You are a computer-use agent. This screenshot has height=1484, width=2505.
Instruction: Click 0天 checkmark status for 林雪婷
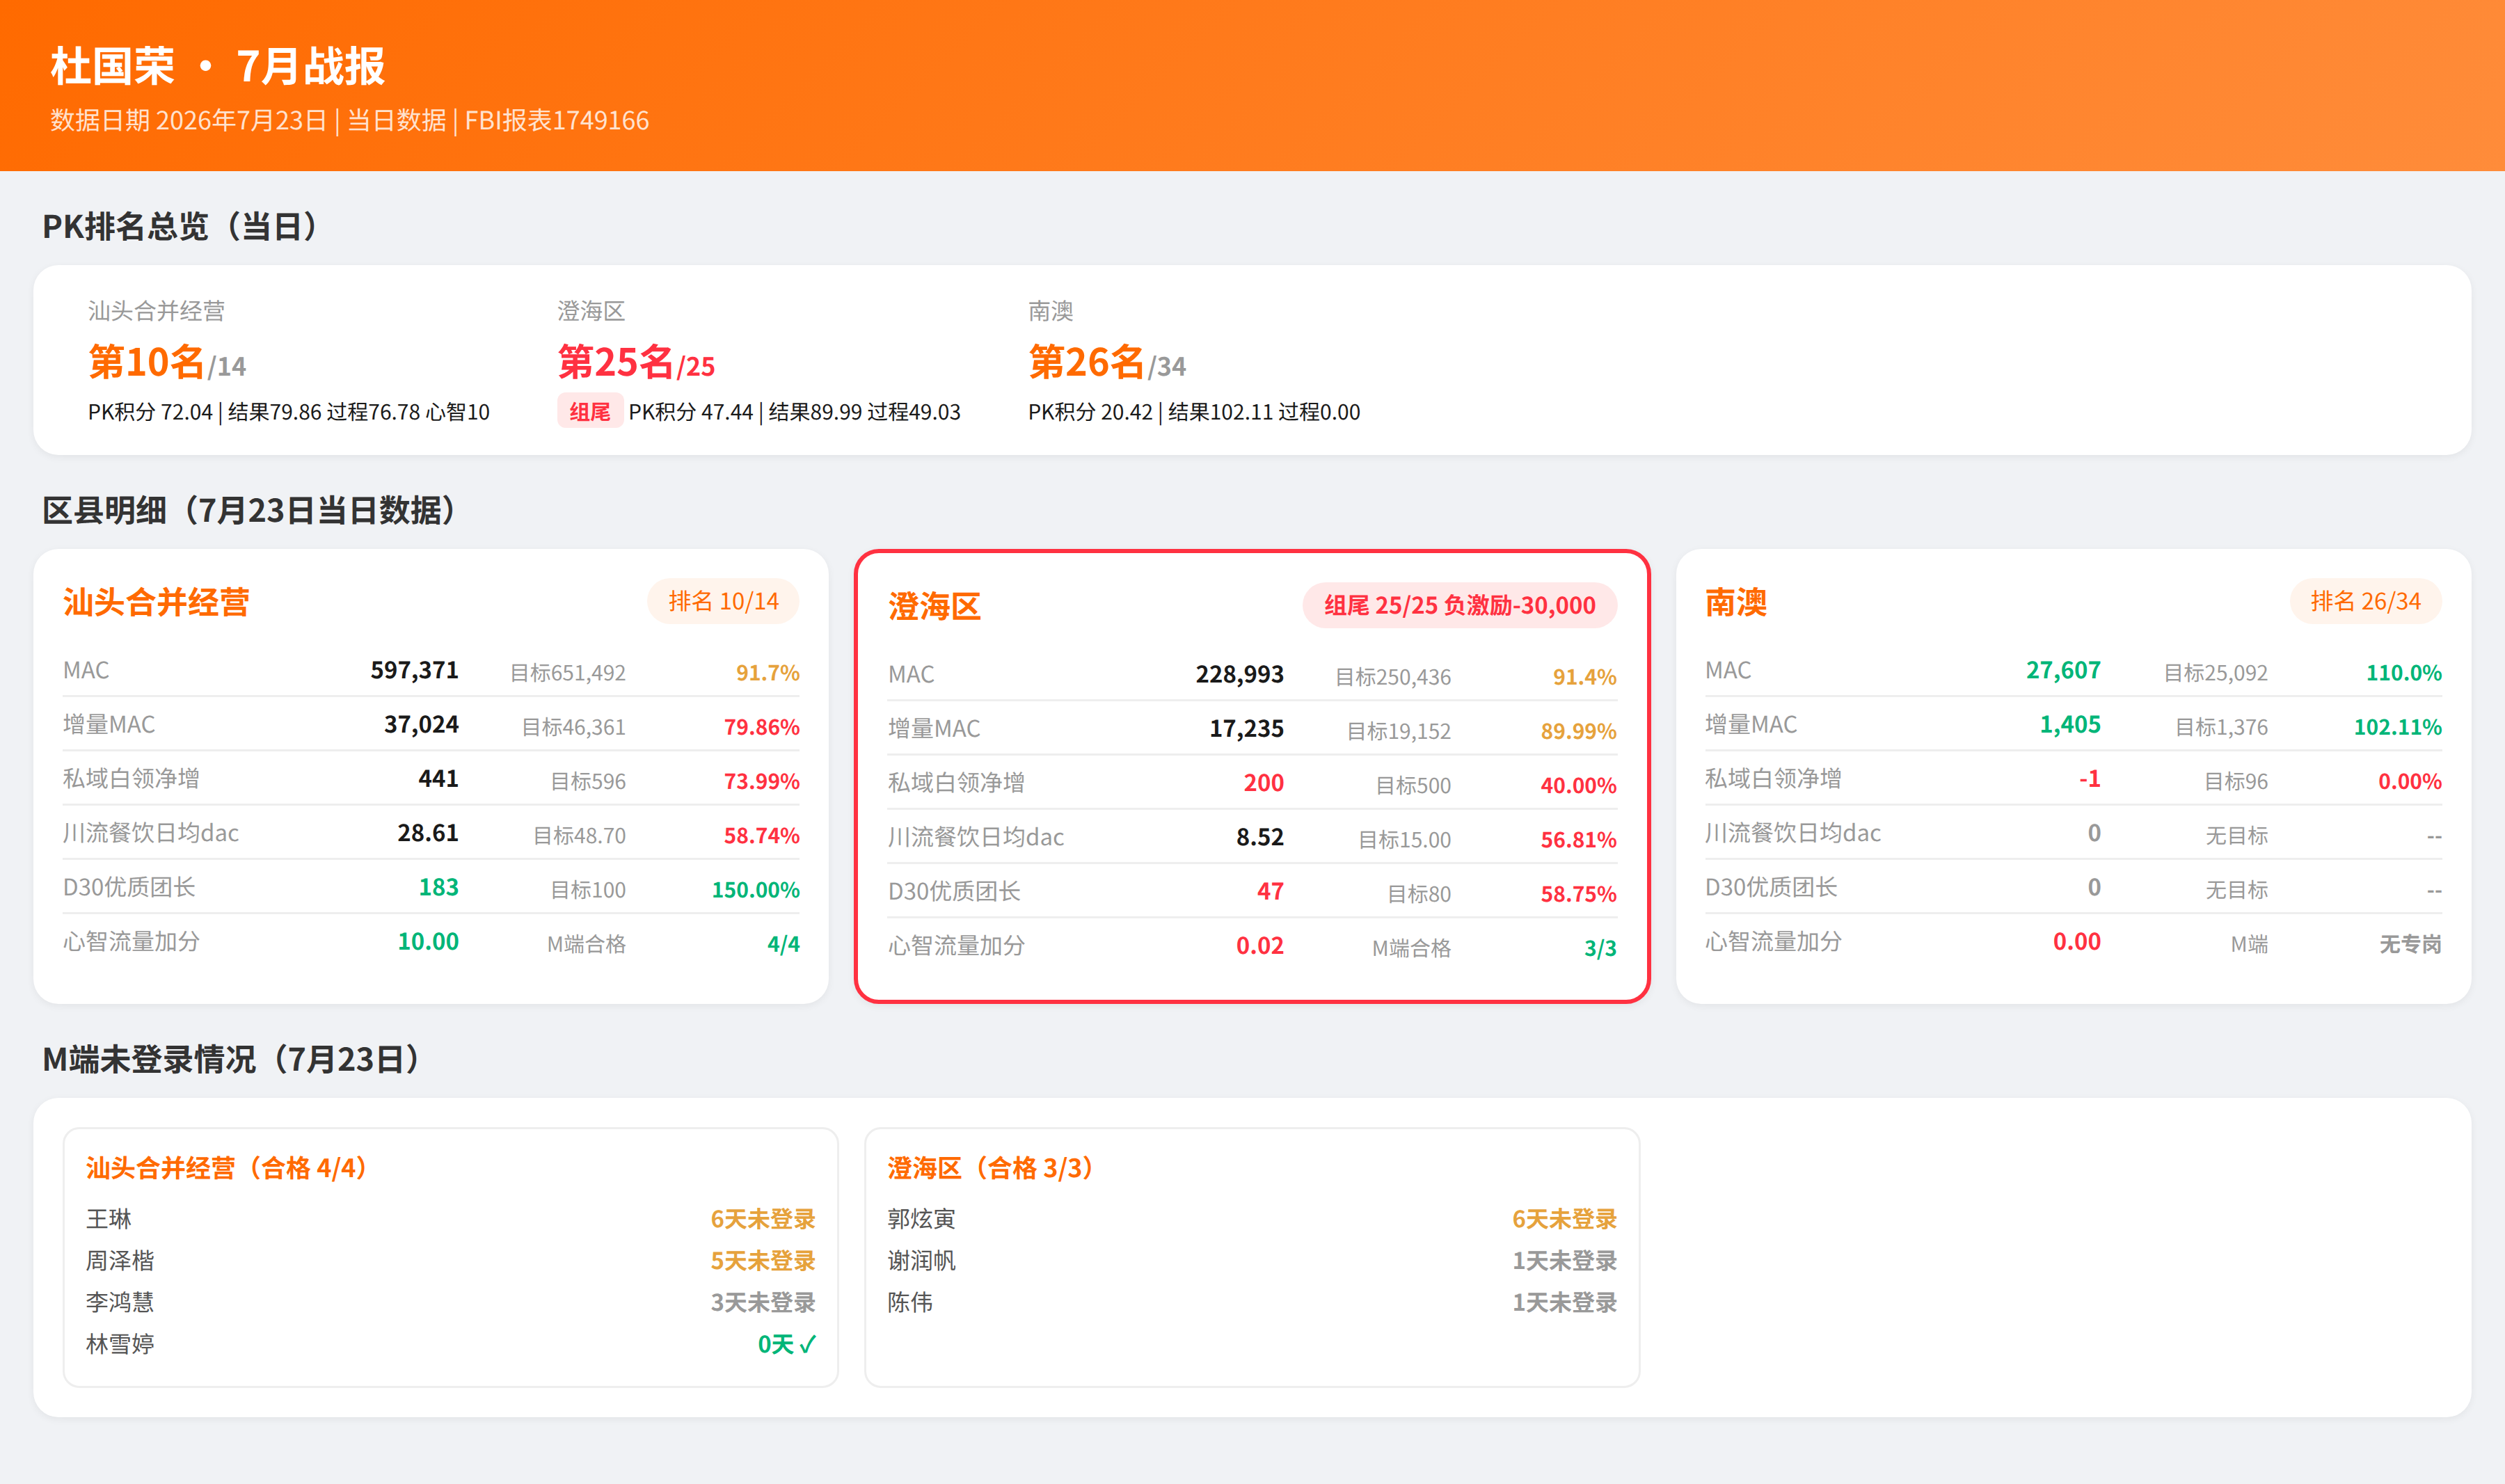pos(787,1344)
